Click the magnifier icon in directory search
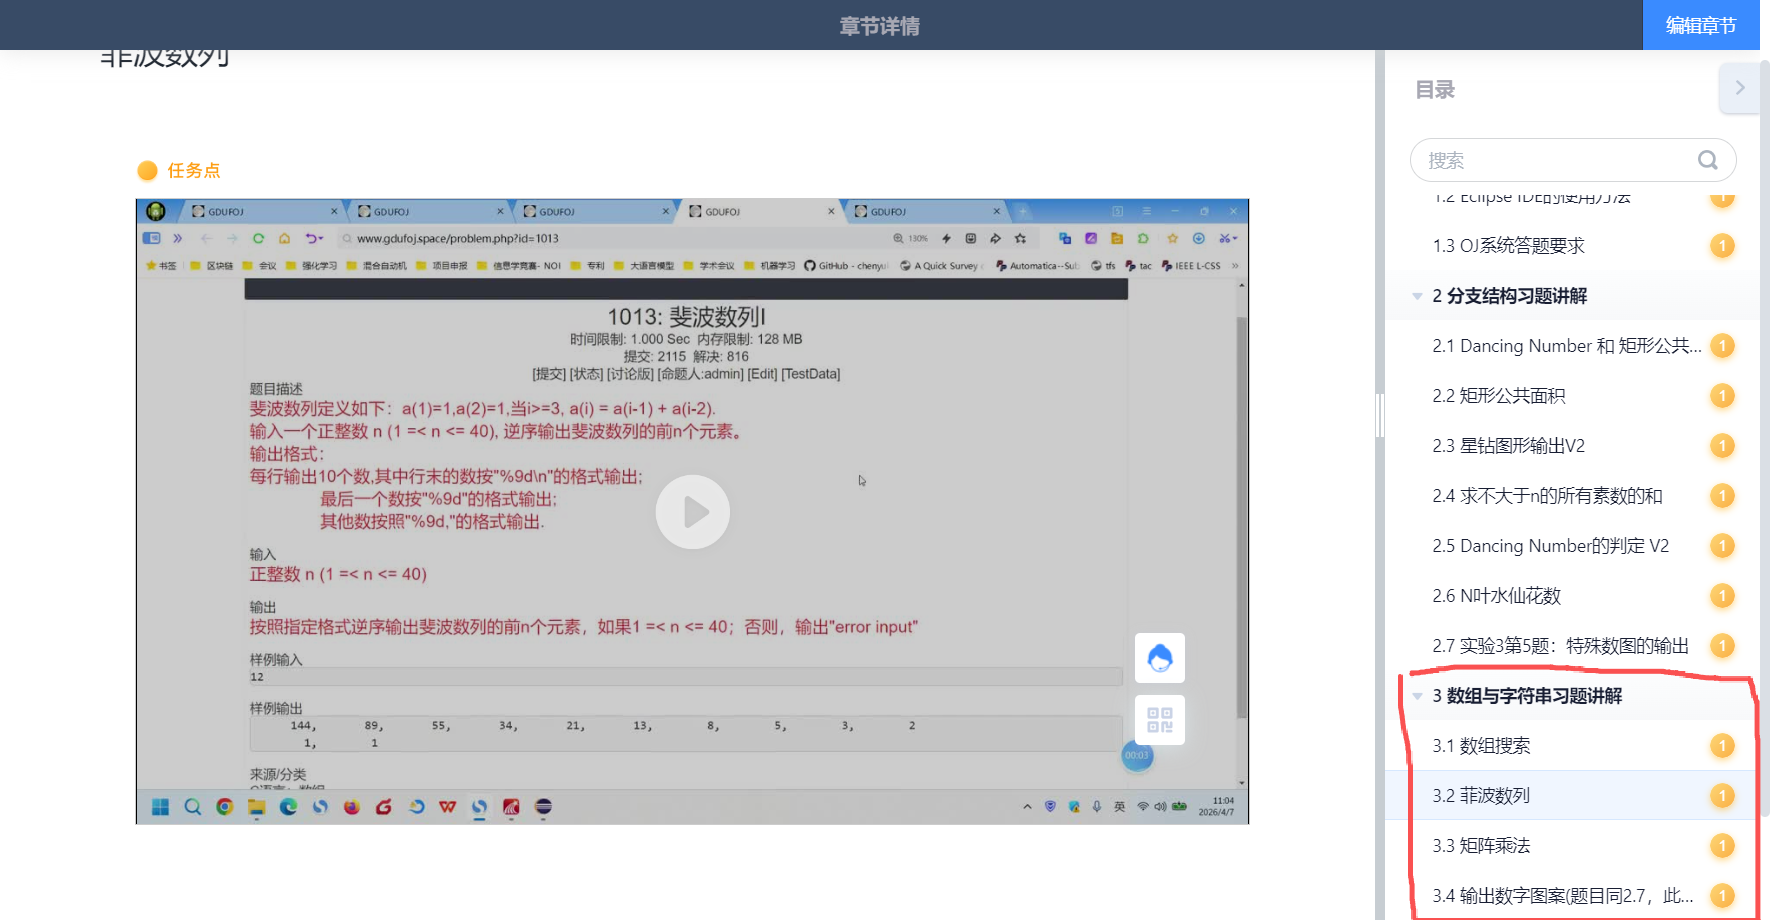 pos(1707,160)
